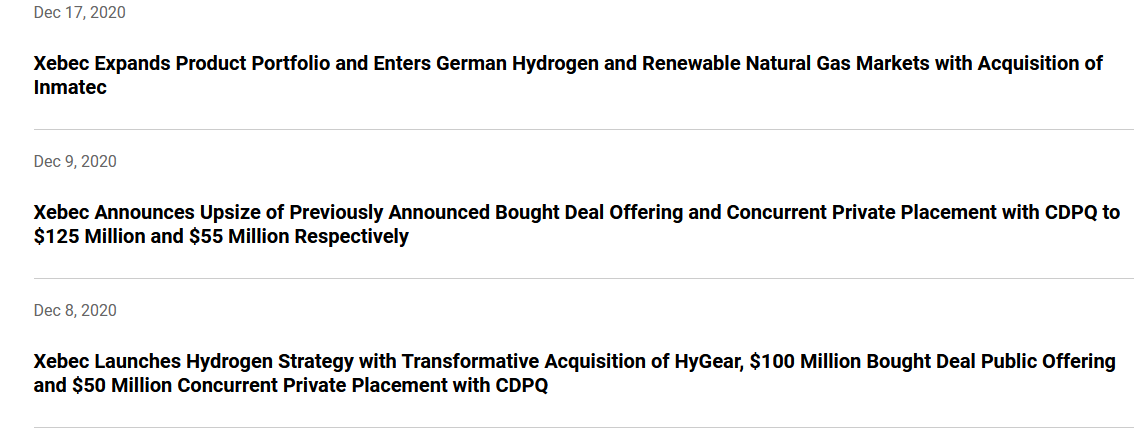Click the Dec 9, 2020 date label

click(76, 162)
